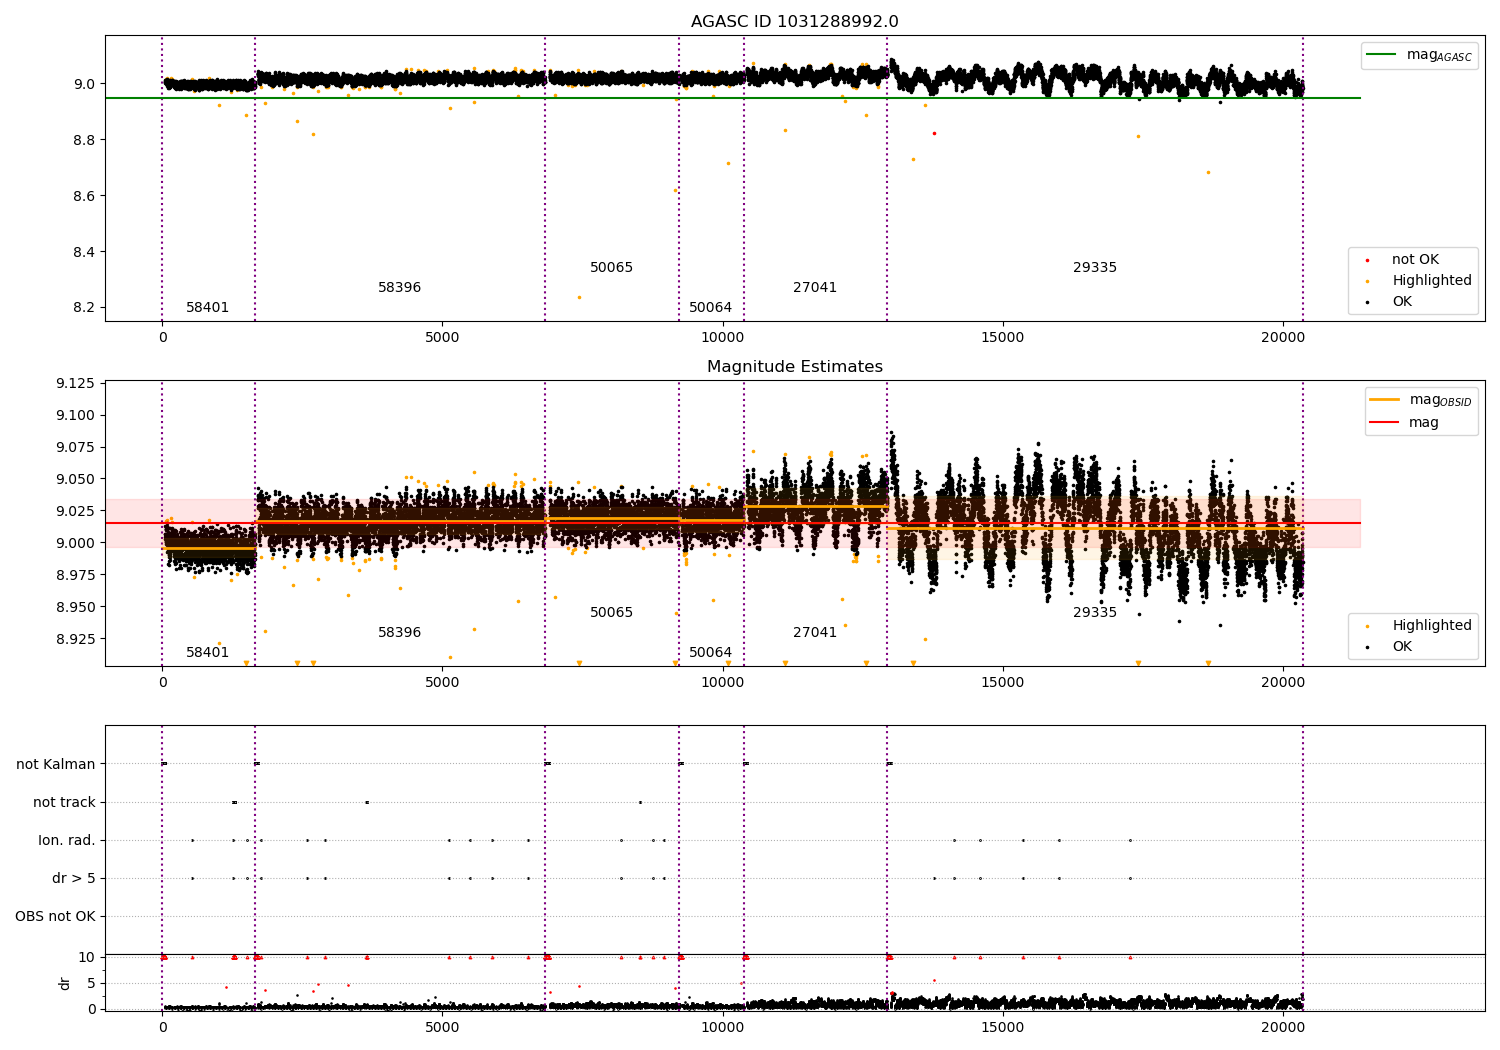Click the 8.975 y-axis tick label
This screenshot has height=1050, width=1500.
pos(76,576)
